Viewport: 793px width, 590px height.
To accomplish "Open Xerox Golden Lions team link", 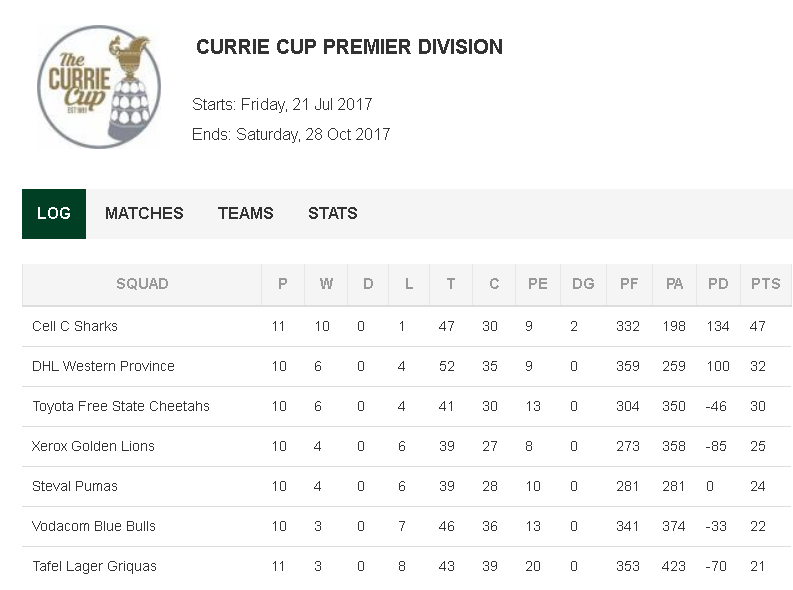I will (x=93, y=446).
